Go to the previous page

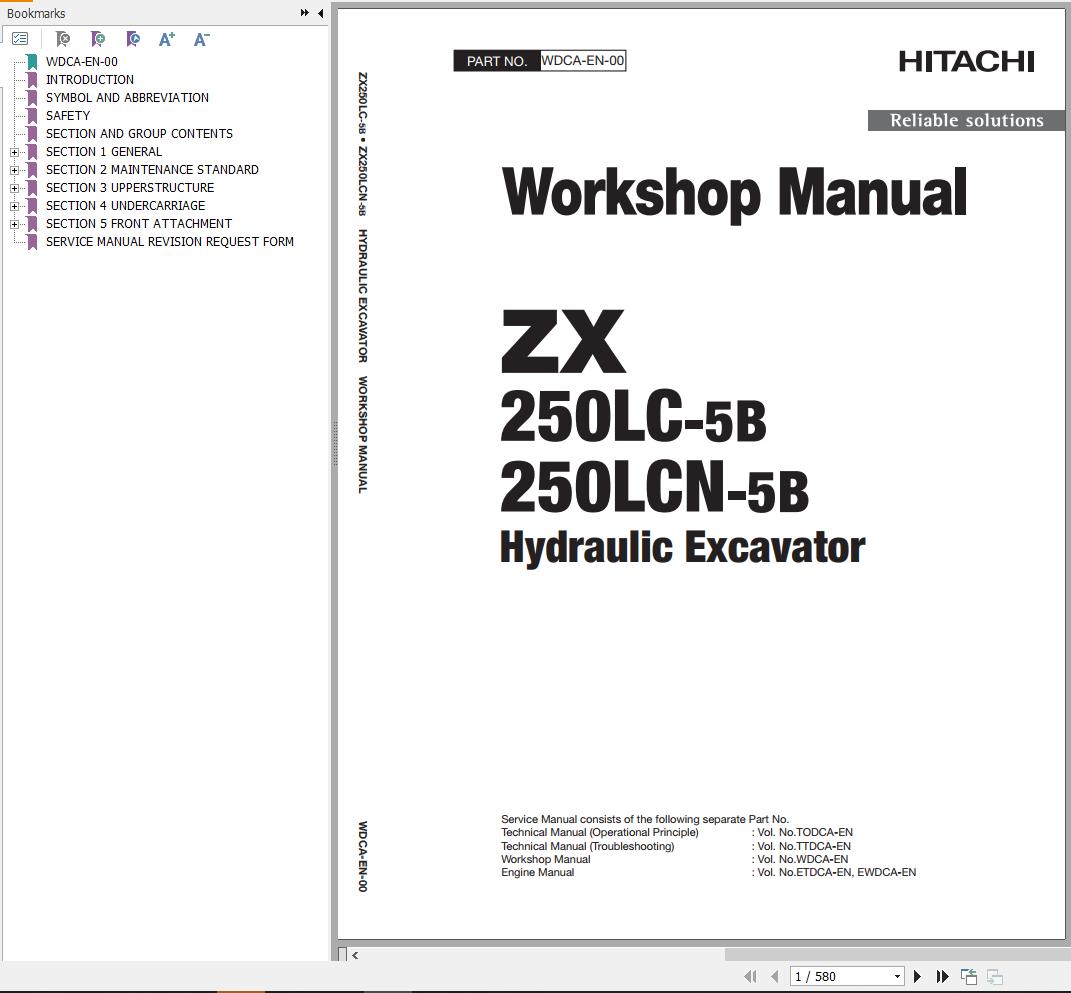[x=775, y=977]
